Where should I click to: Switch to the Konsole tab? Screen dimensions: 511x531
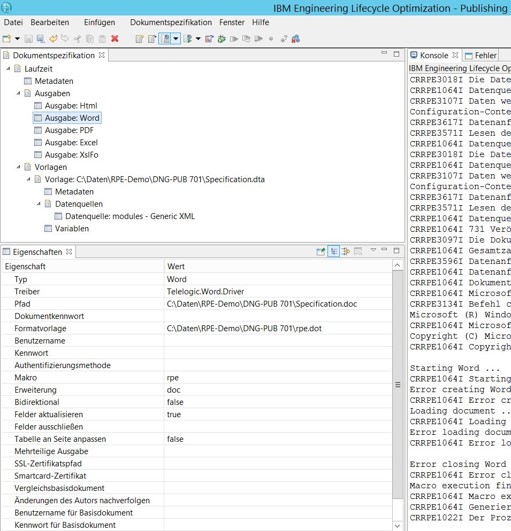(434, 55)
